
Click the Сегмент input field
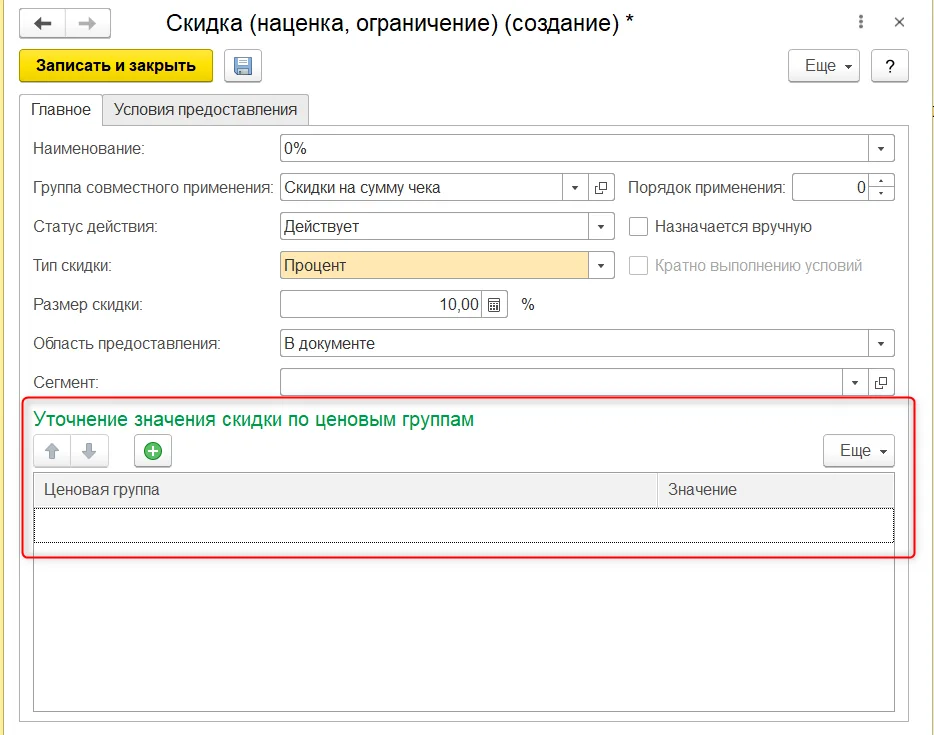click(x=561, y=382)
